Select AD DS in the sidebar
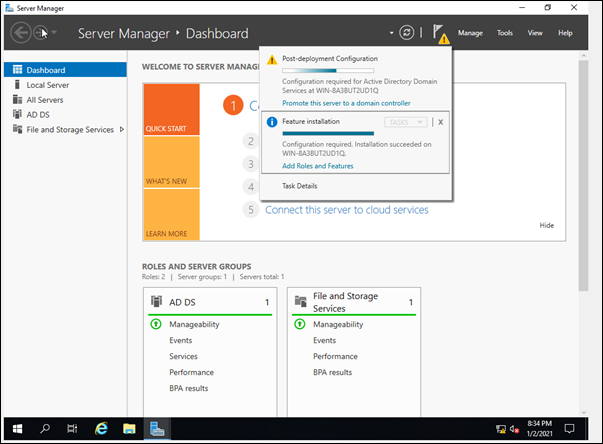 click(x=65, y=115)
